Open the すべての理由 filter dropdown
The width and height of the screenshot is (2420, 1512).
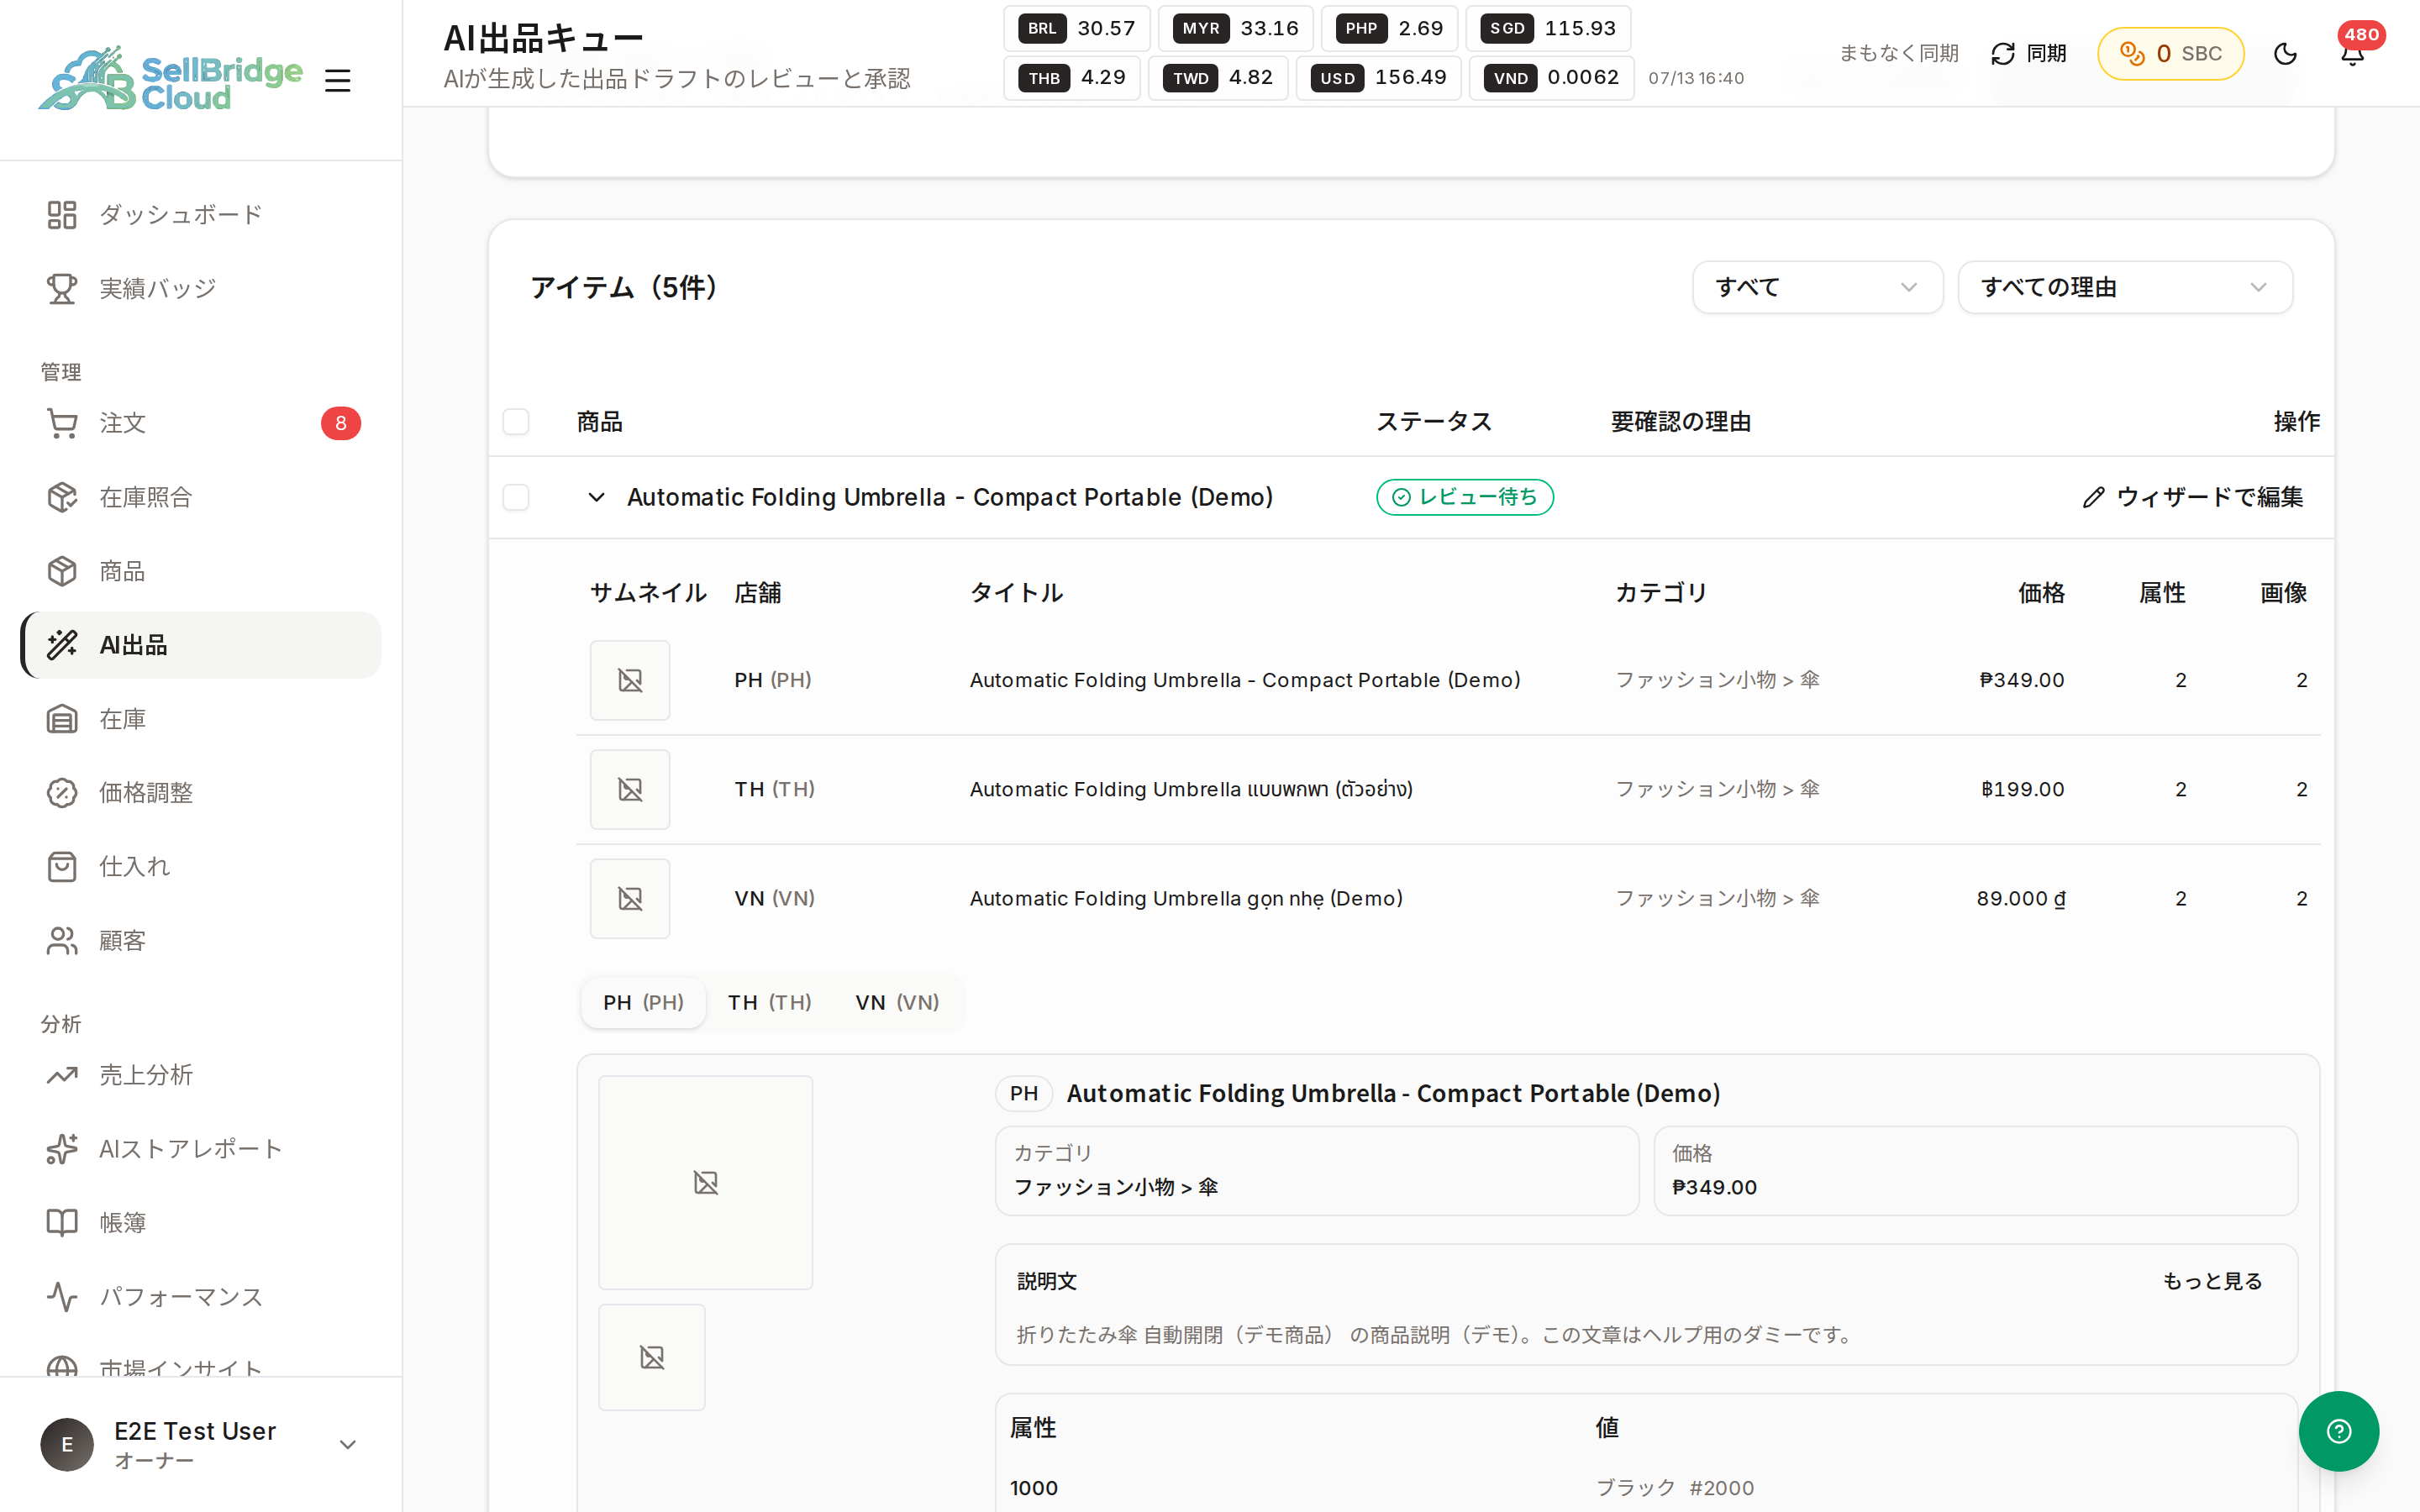coord(2125,287)
